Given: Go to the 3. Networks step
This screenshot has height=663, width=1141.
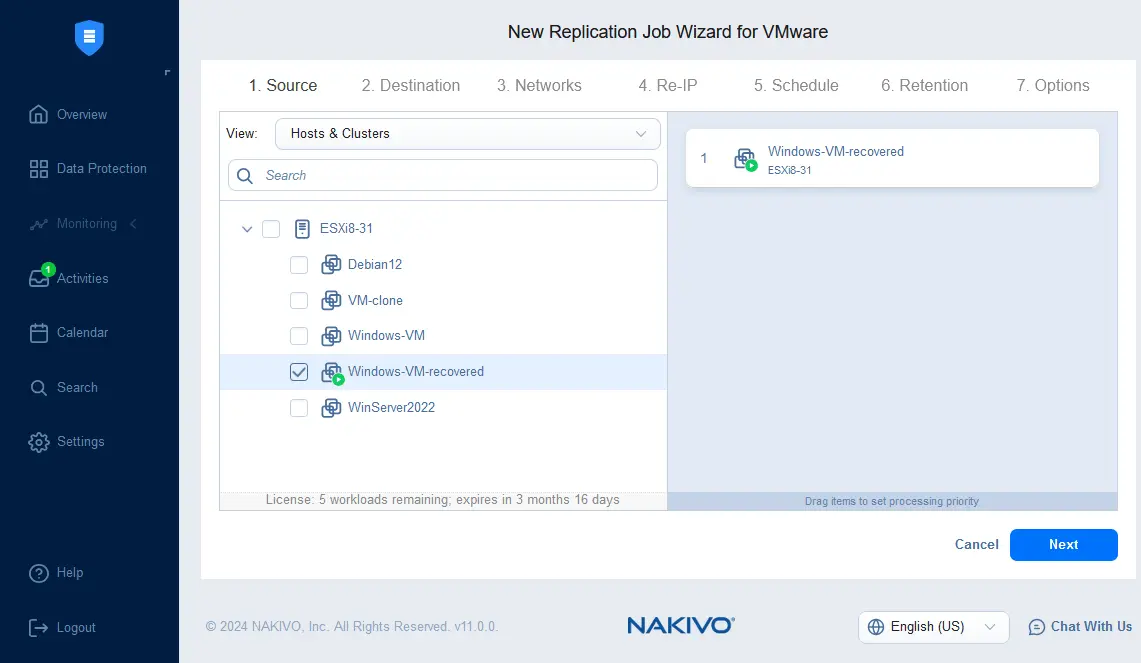Looking at the screenshot, I should 539,85.
